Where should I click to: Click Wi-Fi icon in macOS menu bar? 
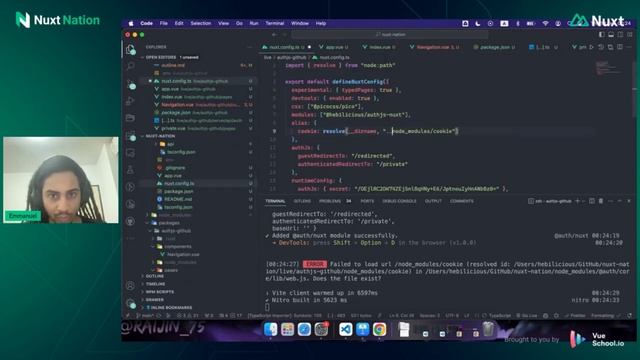click(x=545, y=24)
